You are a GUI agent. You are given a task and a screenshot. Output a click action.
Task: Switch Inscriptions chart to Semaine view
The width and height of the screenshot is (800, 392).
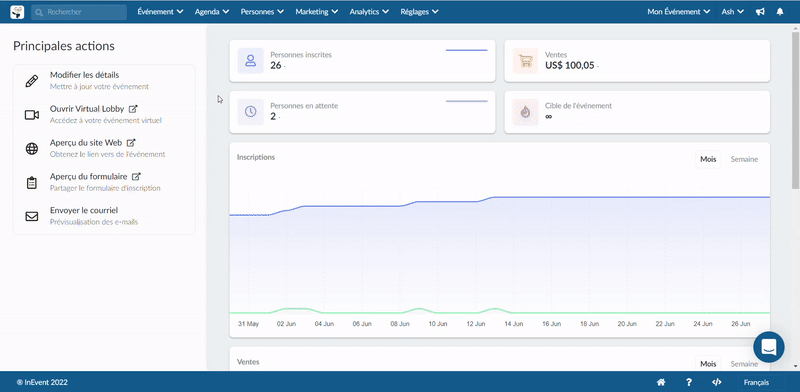tap(744, 159)
